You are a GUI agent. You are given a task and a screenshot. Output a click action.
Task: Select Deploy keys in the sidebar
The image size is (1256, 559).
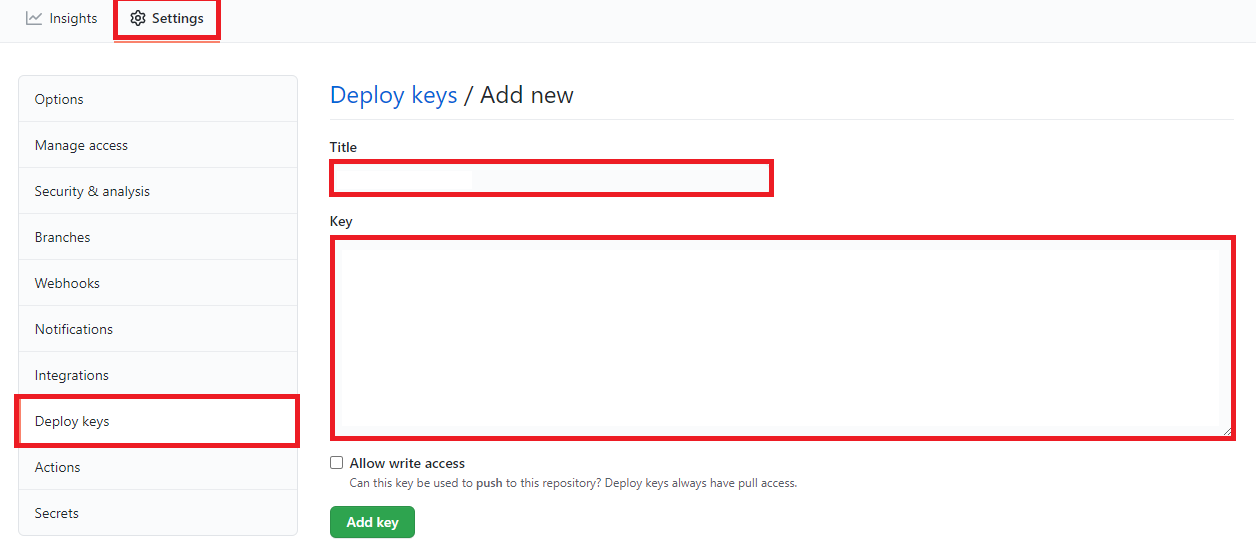pyautogui.click(x=158, y=421)
